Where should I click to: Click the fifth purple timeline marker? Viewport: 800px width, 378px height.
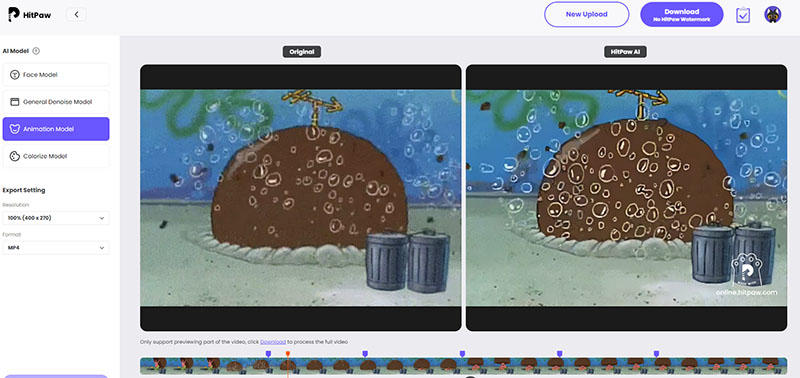(656, 354)
